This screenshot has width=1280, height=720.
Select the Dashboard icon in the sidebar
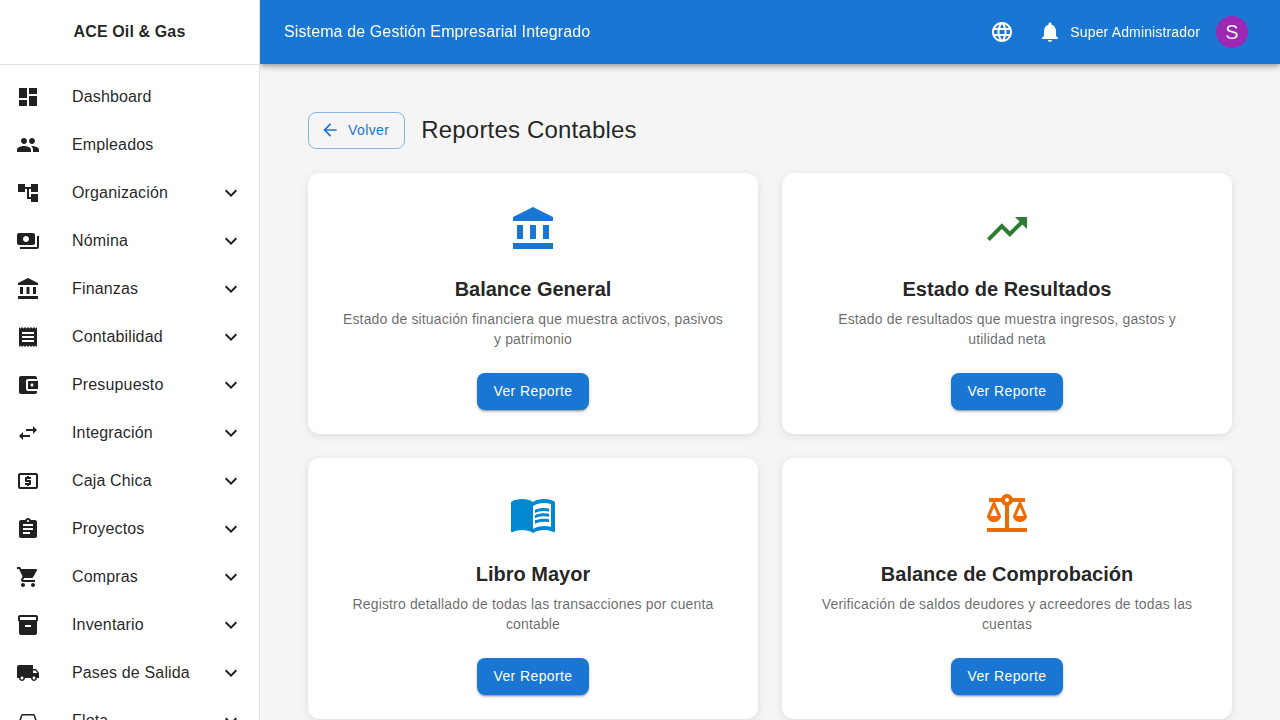coord(28,97)
